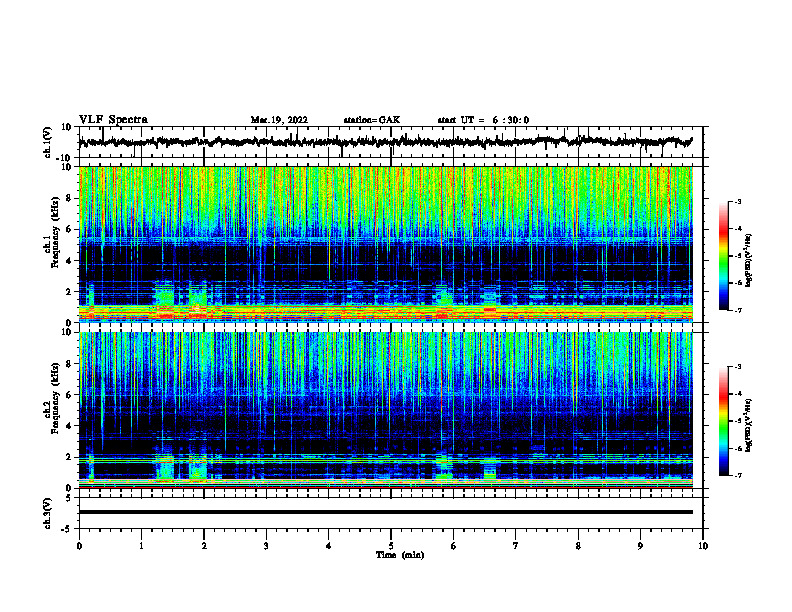Viewport: 792px width, 612px height.
Task: Click the "Time (min)" x-axis label
Action: (400, 555)
